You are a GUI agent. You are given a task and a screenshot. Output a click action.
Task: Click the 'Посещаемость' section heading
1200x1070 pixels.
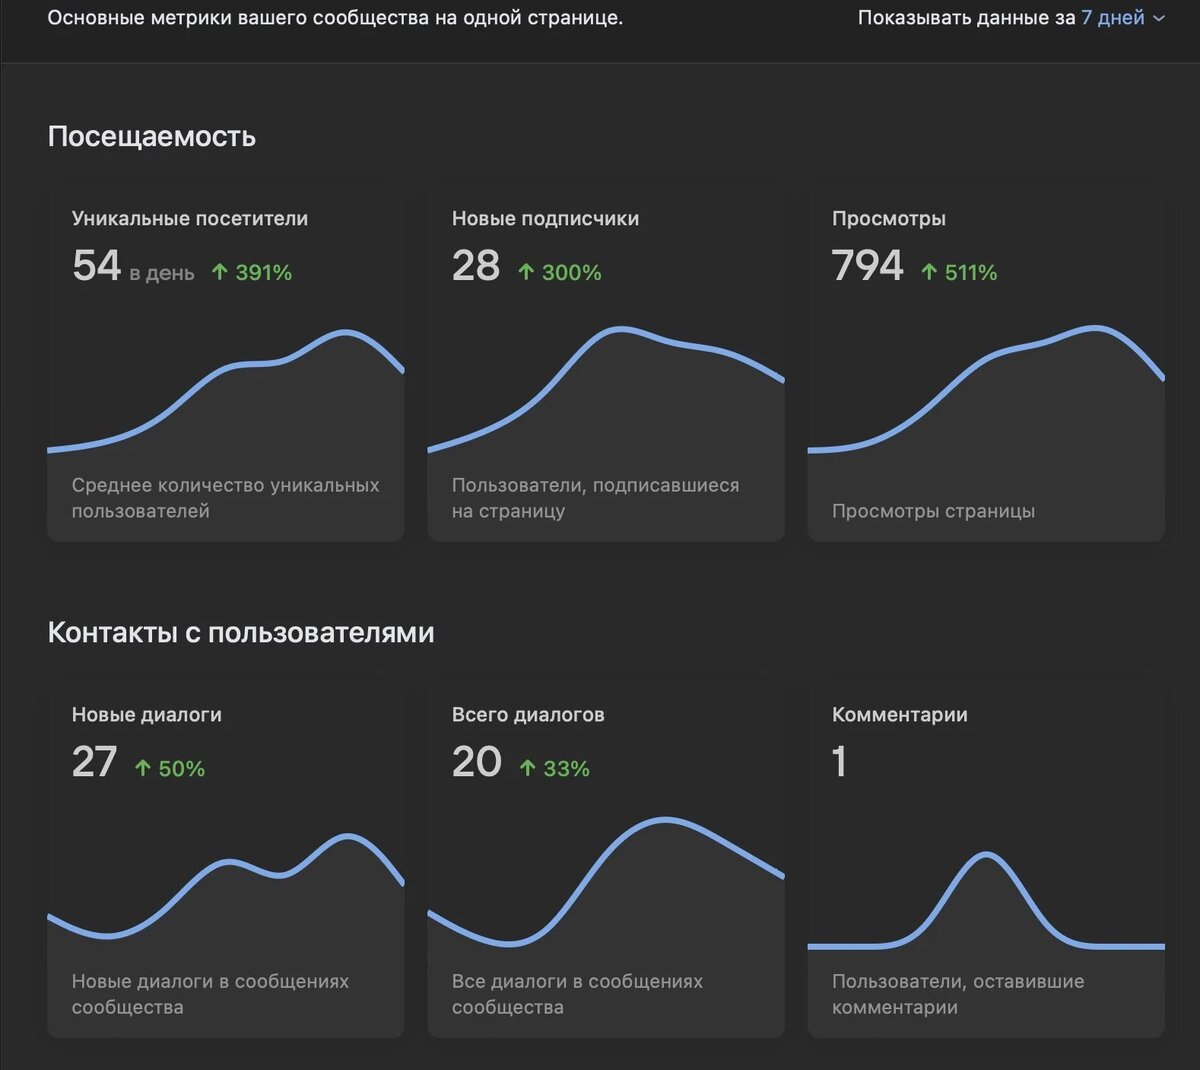(152, 136)
